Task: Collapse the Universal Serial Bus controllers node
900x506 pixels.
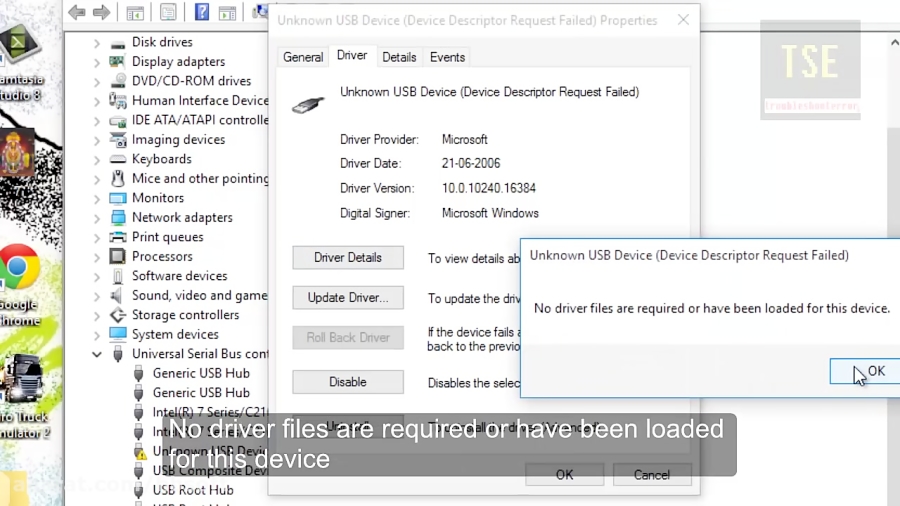Action: 96,355
